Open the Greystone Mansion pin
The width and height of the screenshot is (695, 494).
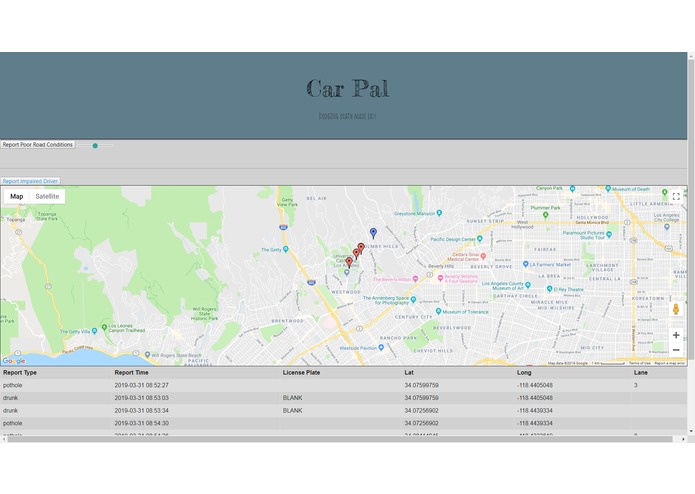[439, 213]
